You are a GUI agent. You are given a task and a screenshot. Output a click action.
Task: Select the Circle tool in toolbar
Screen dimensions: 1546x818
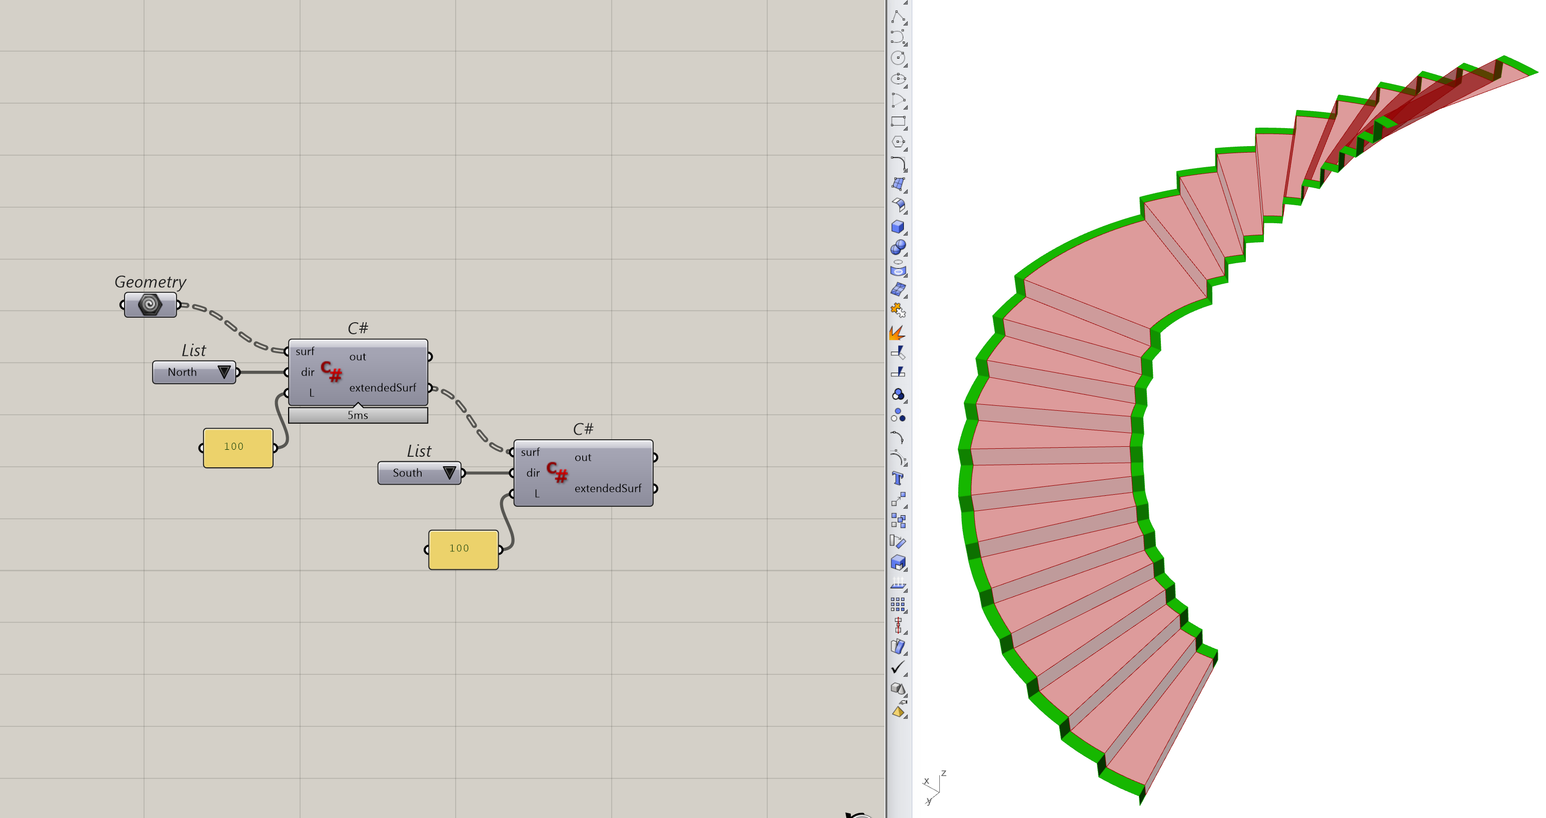point(898,58)
